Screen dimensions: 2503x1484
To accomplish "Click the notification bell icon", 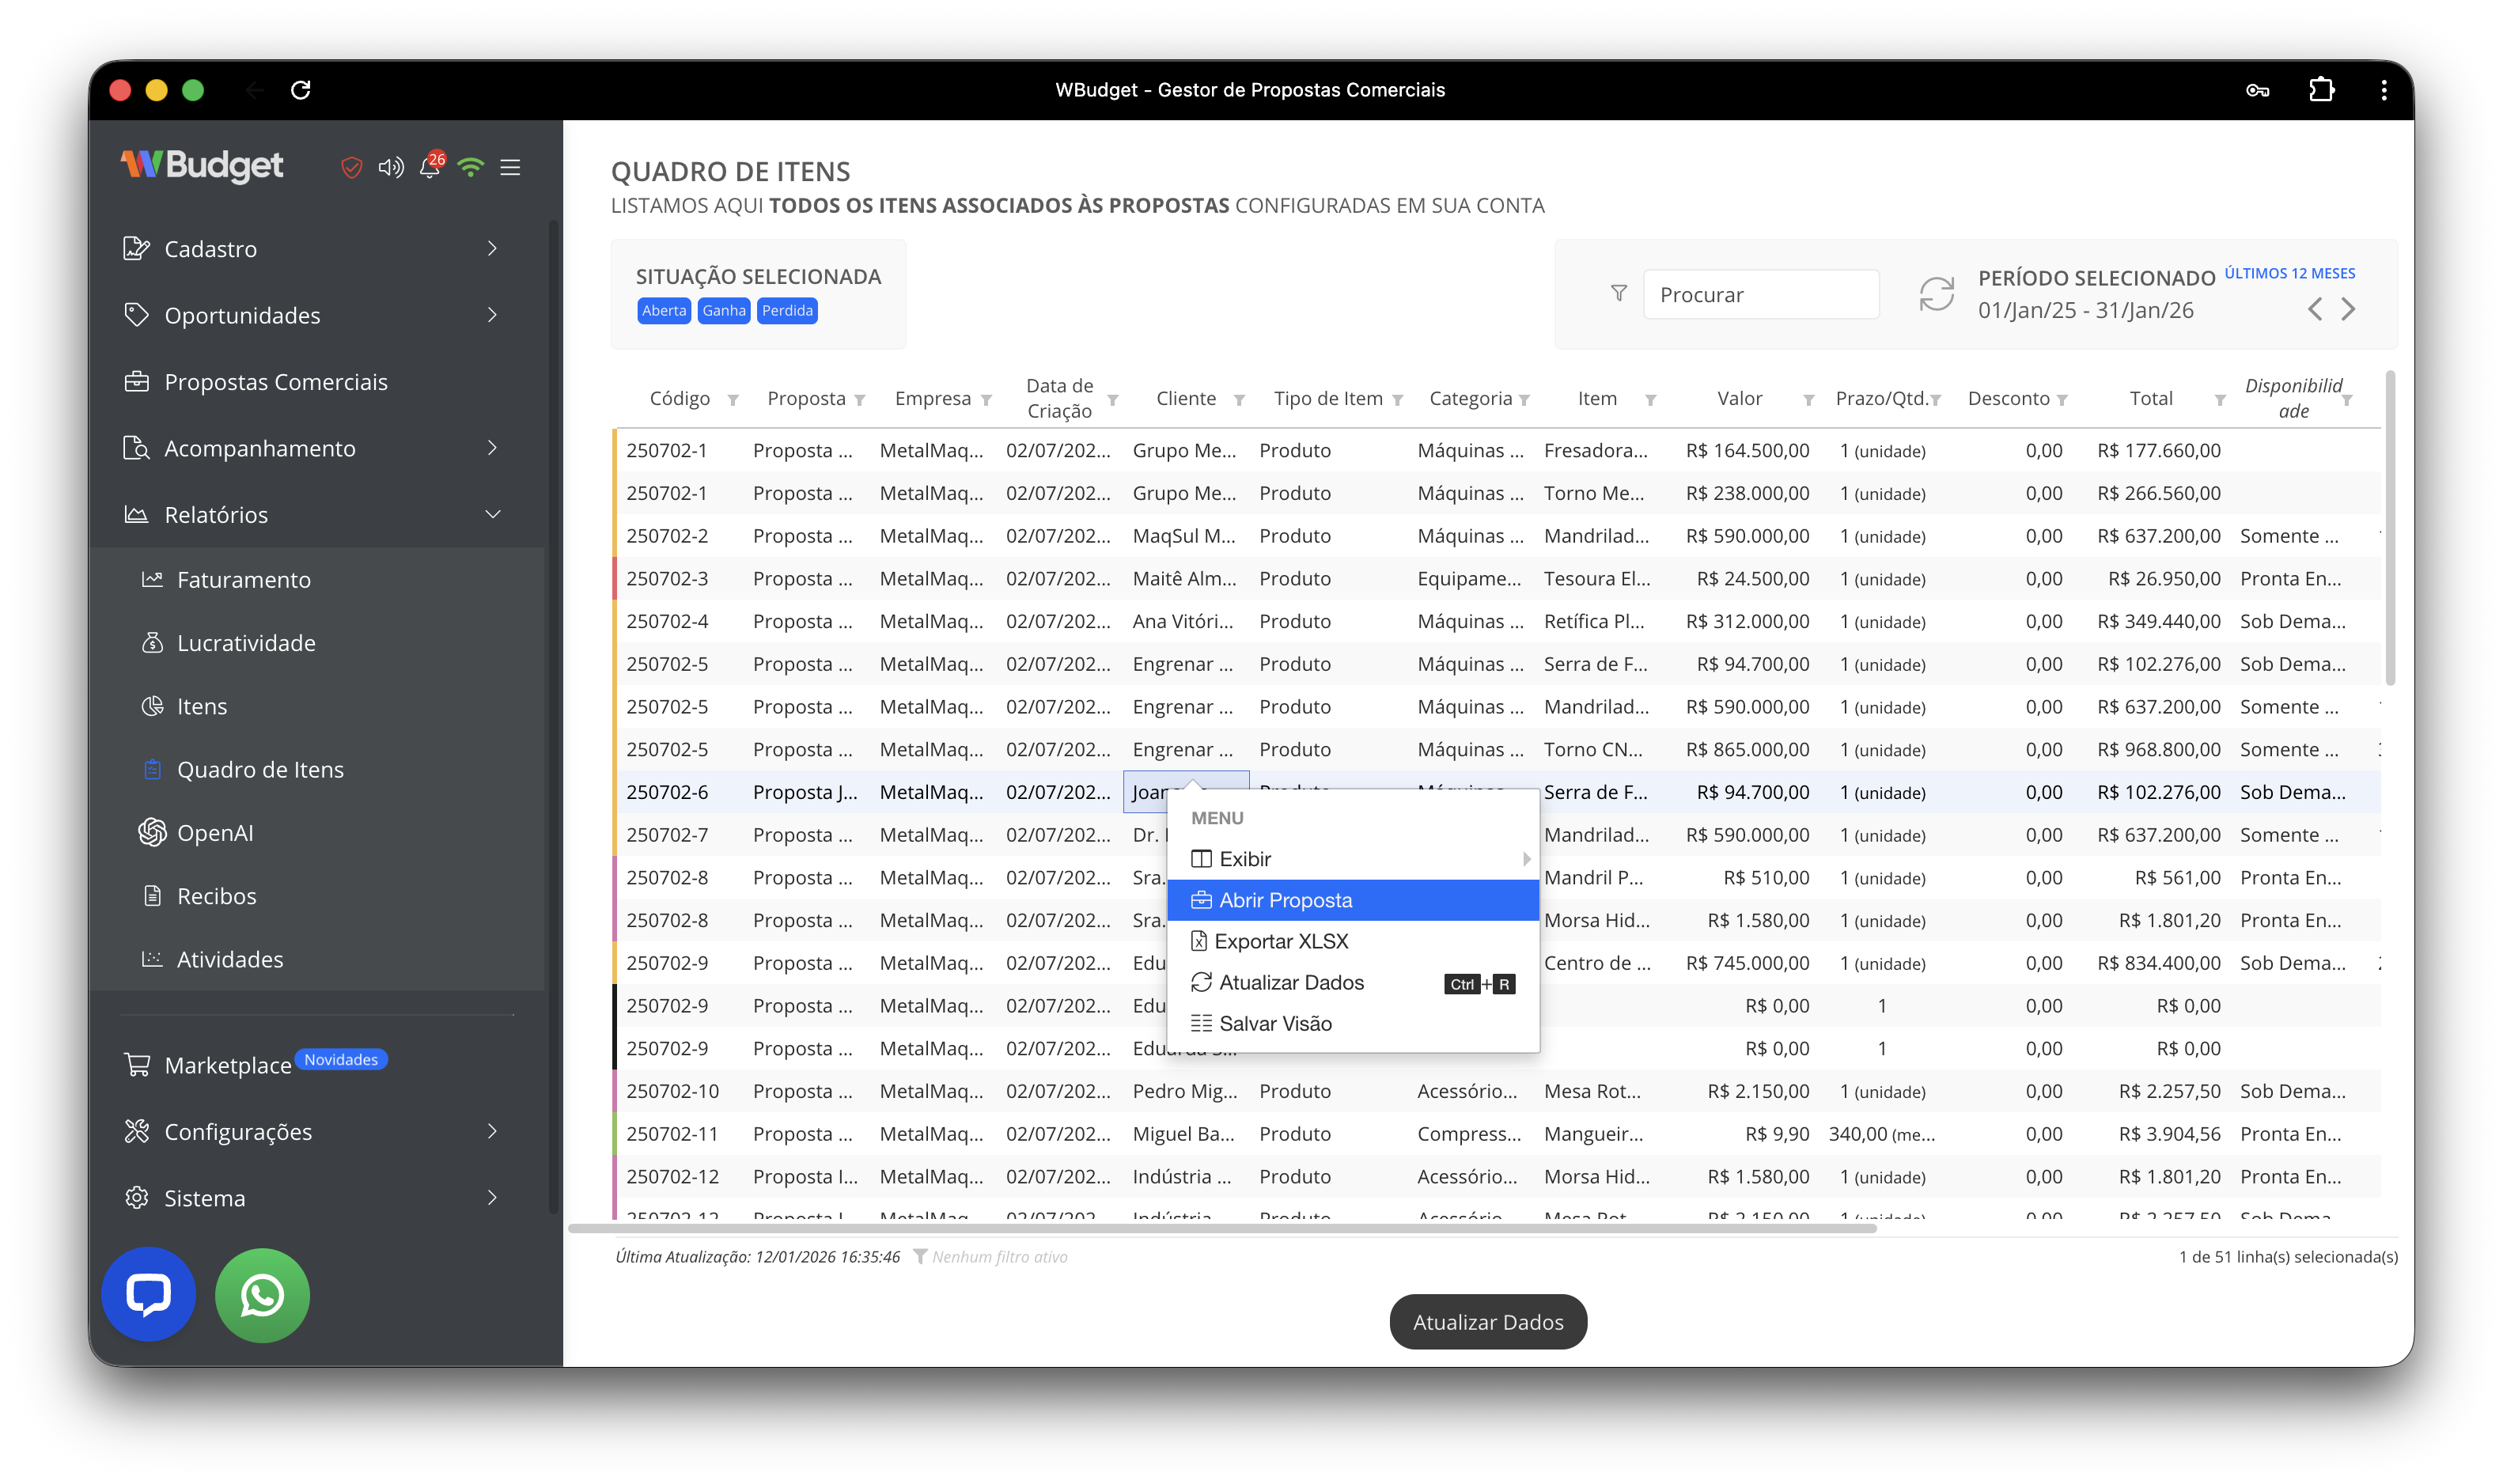I will pos(430,168).
